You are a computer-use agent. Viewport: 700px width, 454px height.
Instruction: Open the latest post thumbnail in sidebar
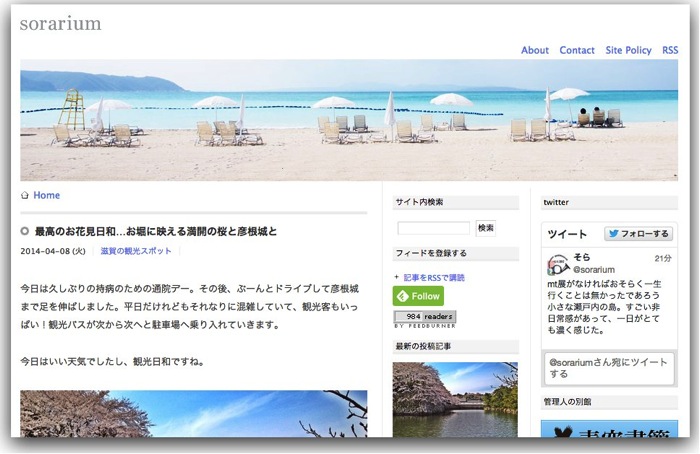click(x=455, y=400)
